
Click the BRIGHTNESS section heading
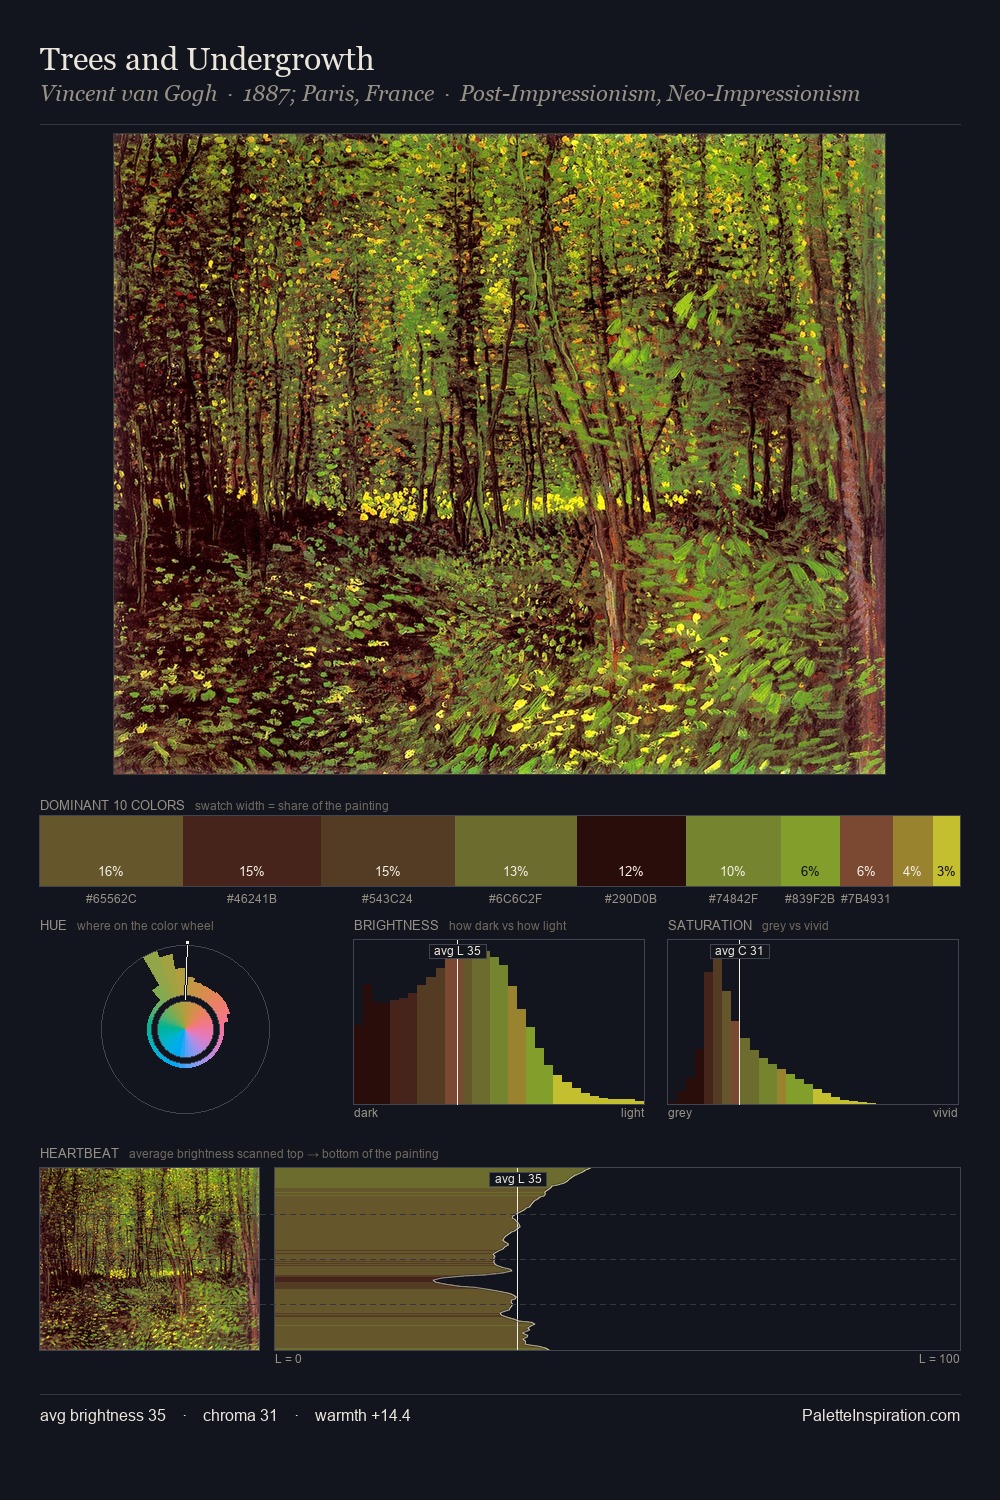[x=396, y=925]
